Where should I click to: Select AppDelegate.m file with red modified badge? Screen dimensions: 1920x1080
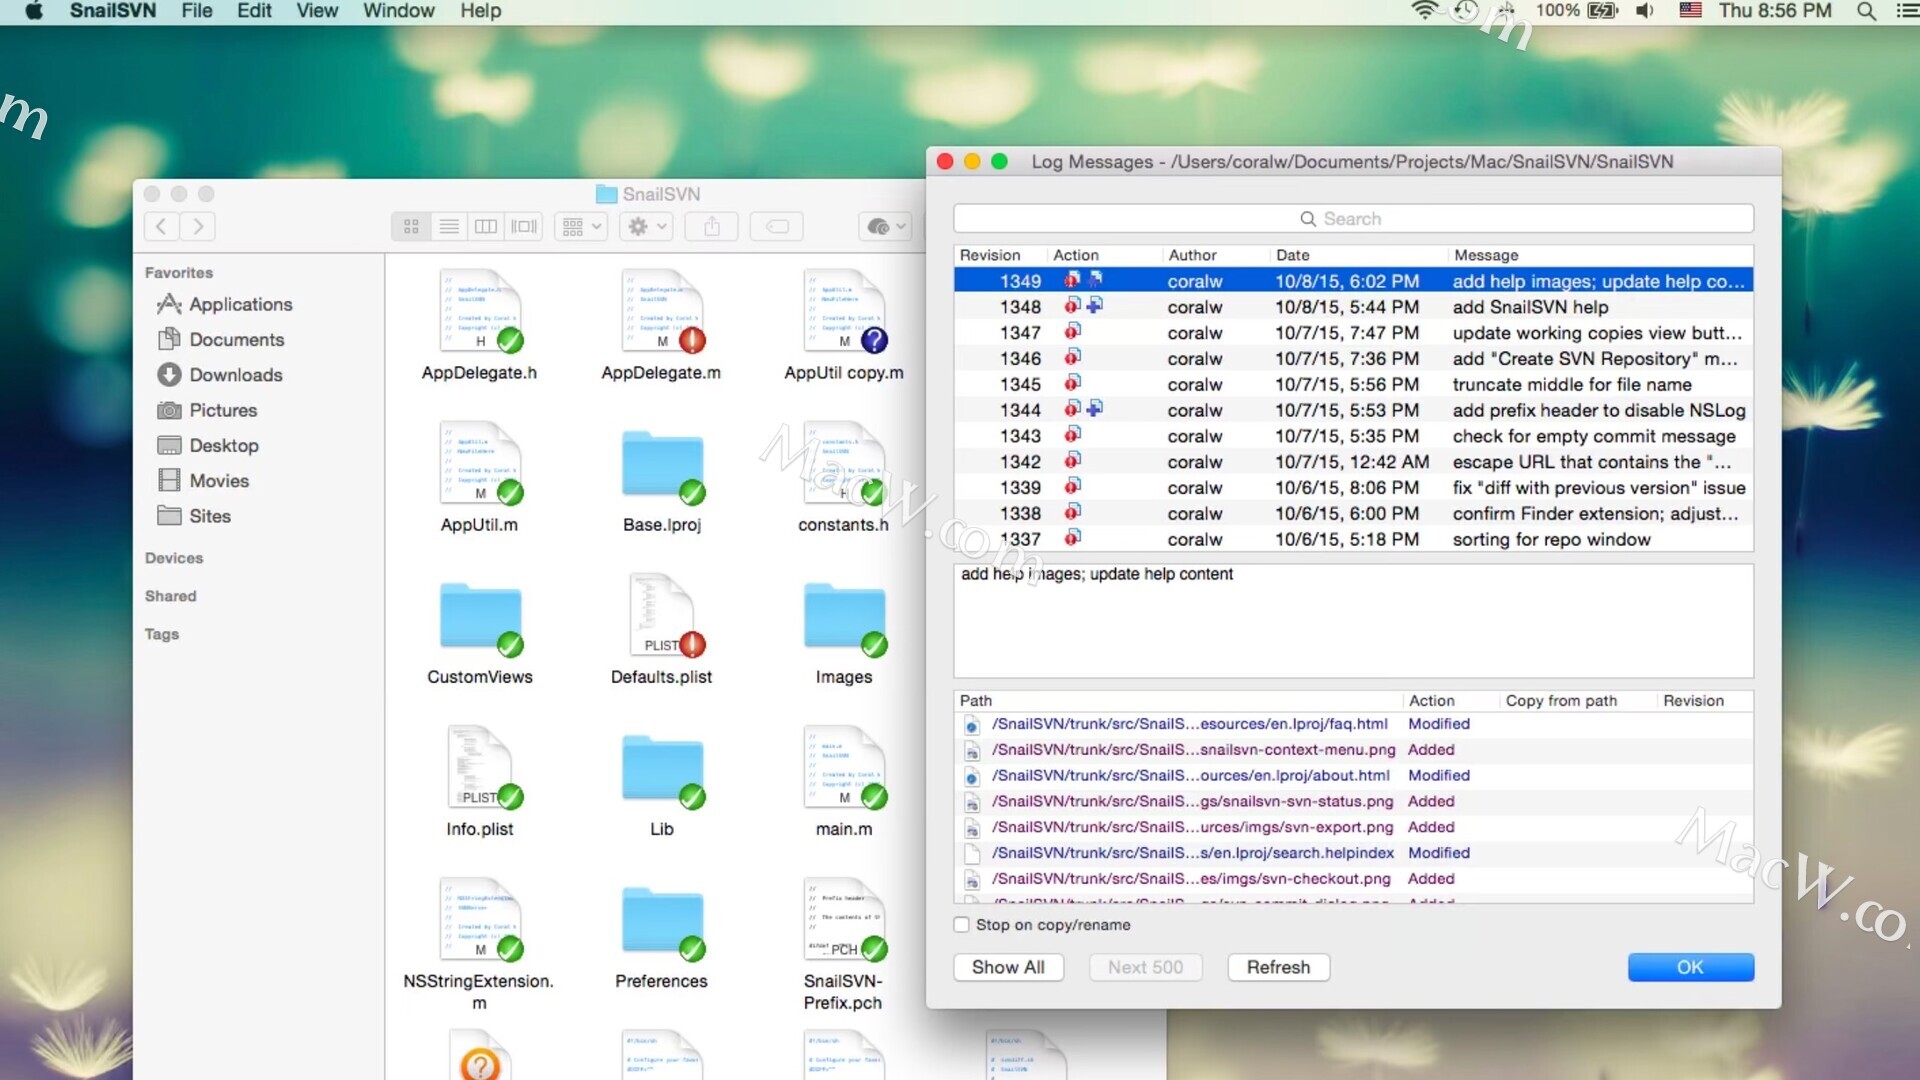(662, 311)
